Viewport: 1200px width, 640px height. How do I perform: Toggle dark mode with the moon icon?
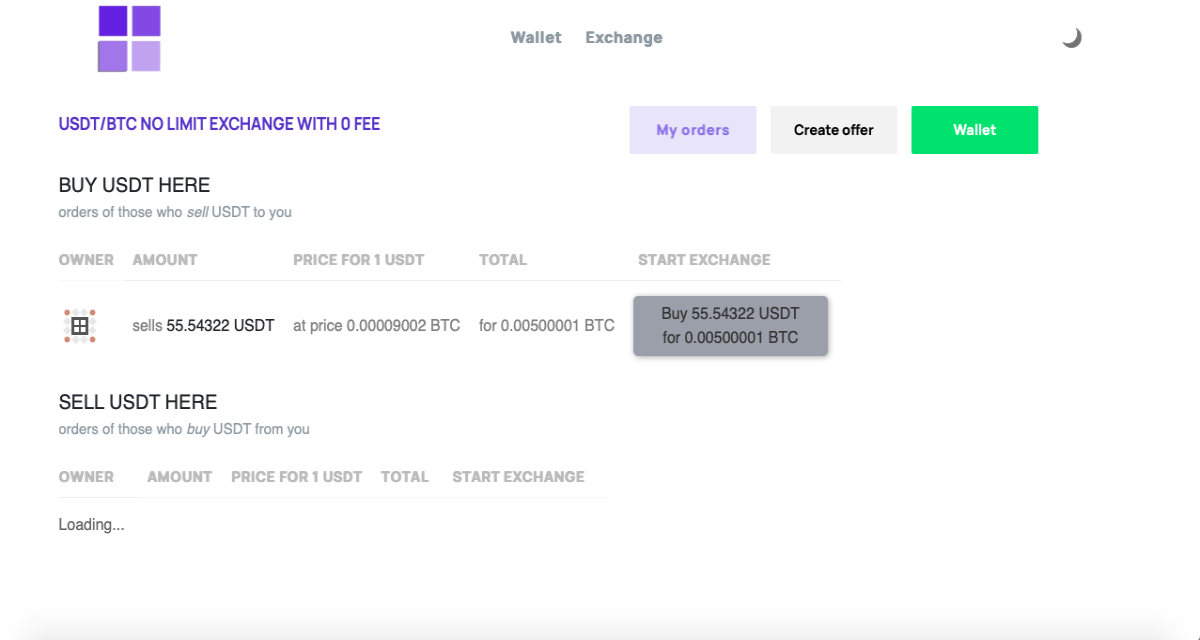pos(1071,38)
